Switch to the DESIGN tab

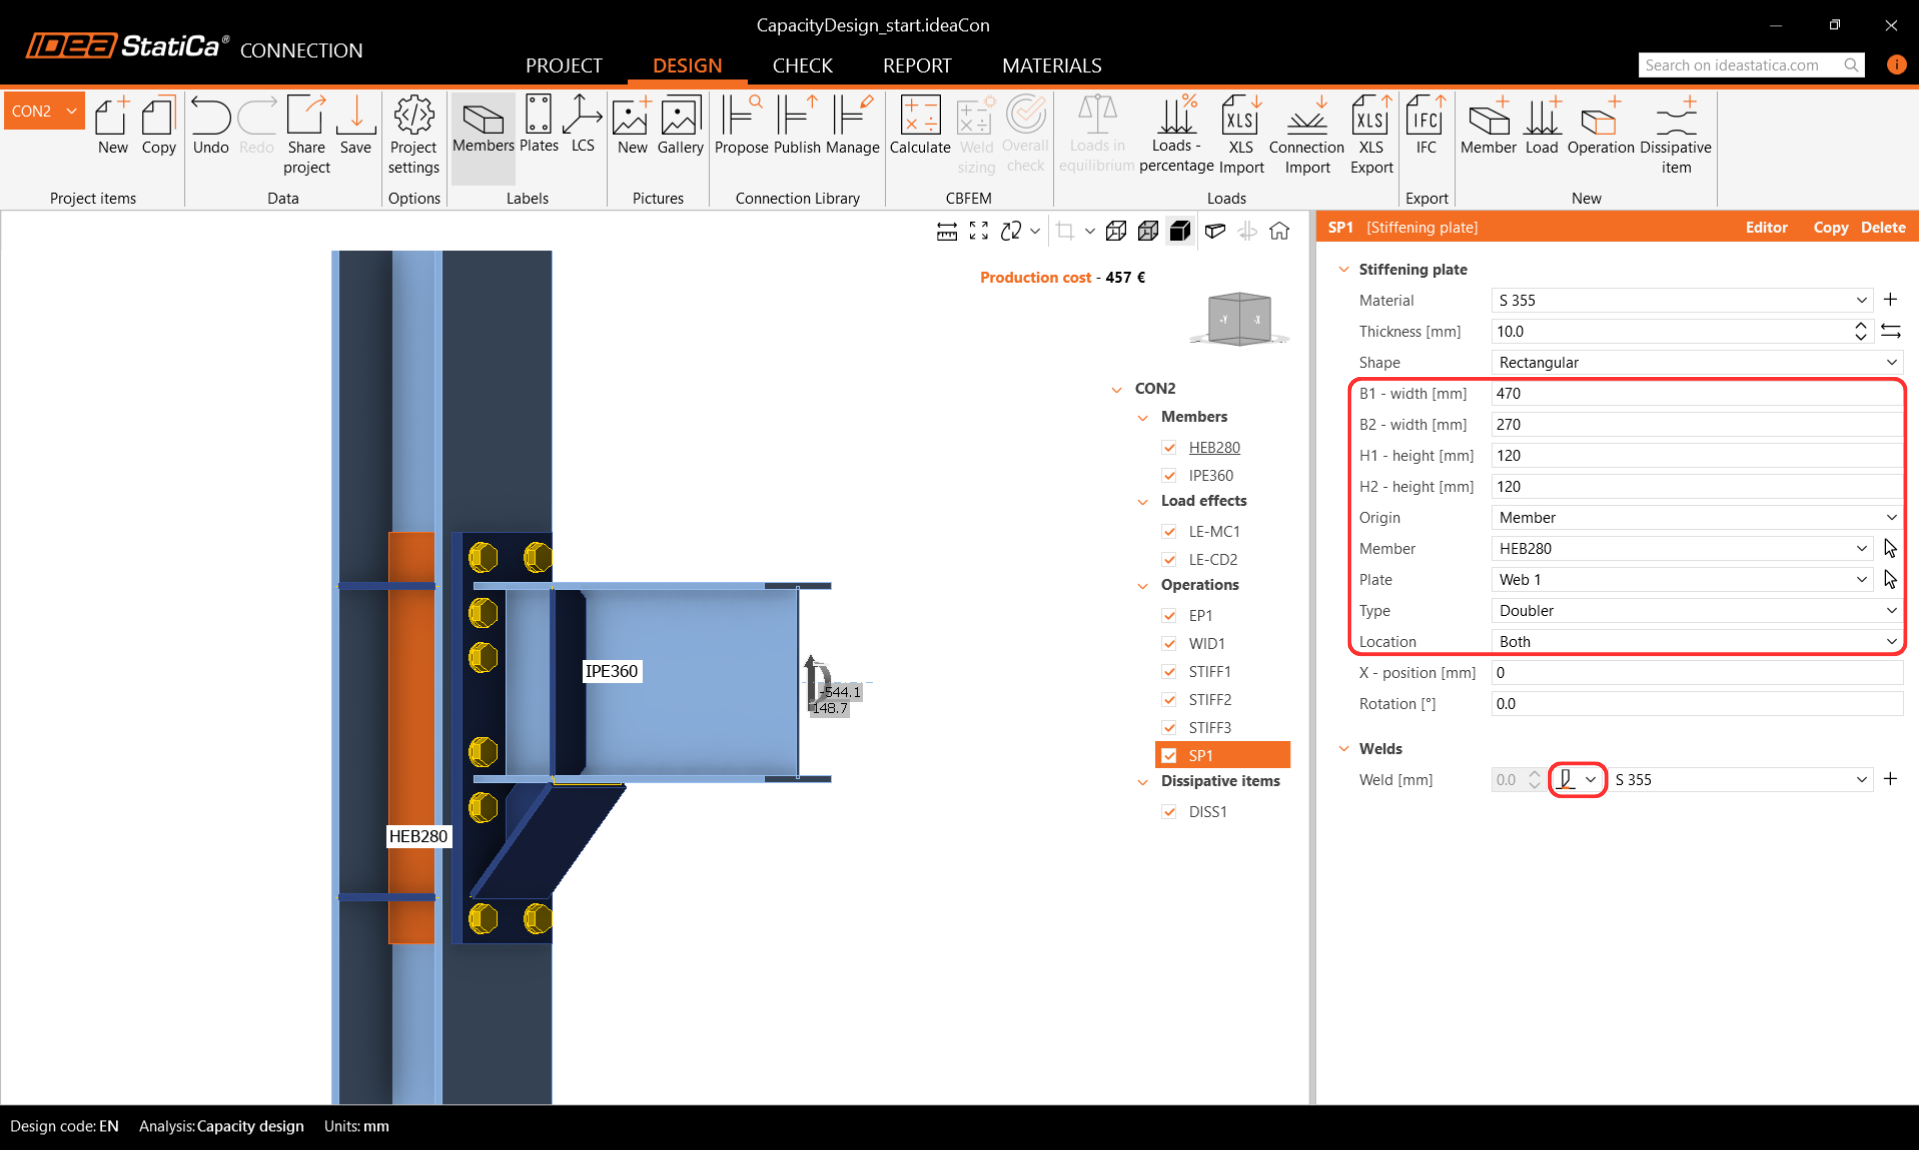(x=687, y=65)
